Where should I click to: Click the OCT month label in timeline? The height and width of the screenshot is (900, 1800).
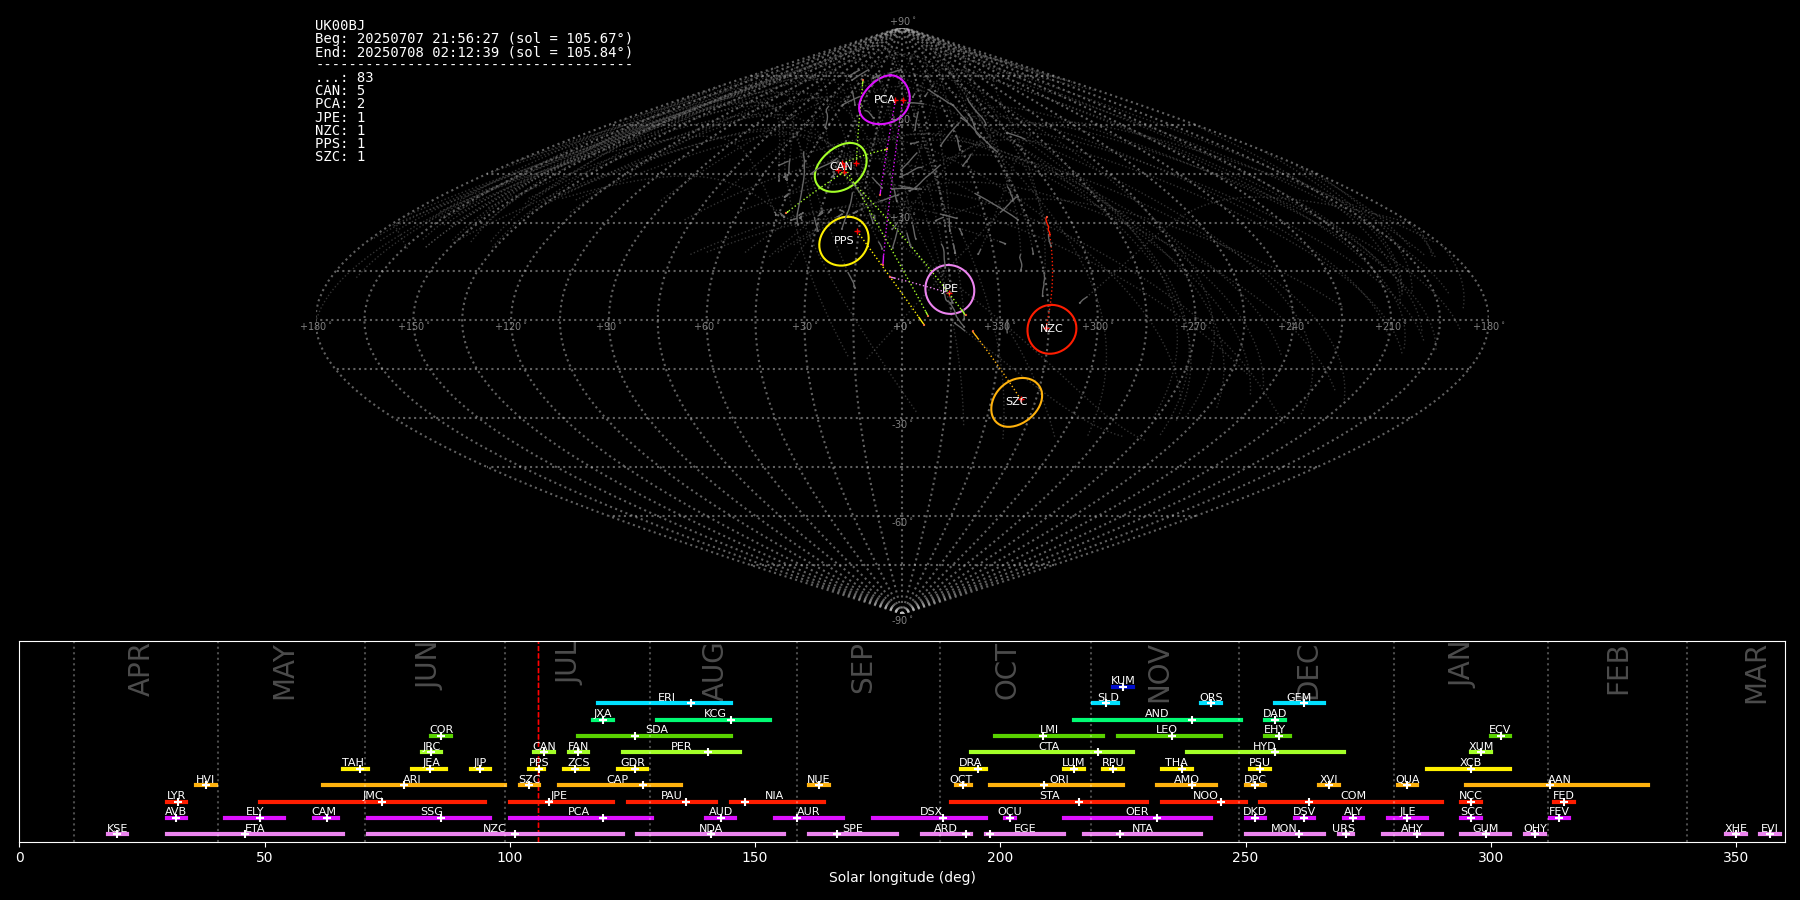click(1006, 672)
